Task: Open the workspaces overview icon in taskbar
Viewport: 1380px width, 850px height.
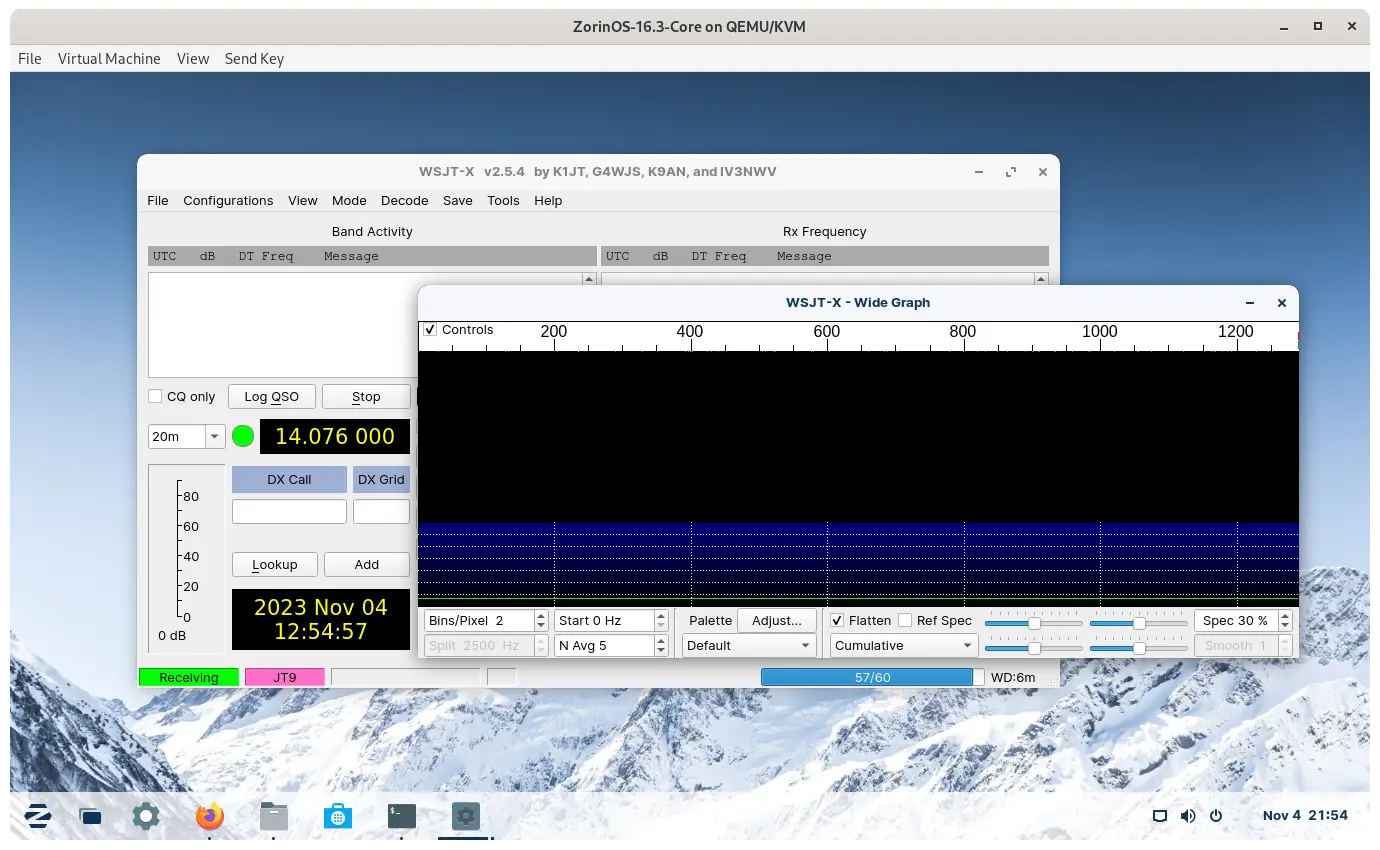Action: click(x=90, y=816)
